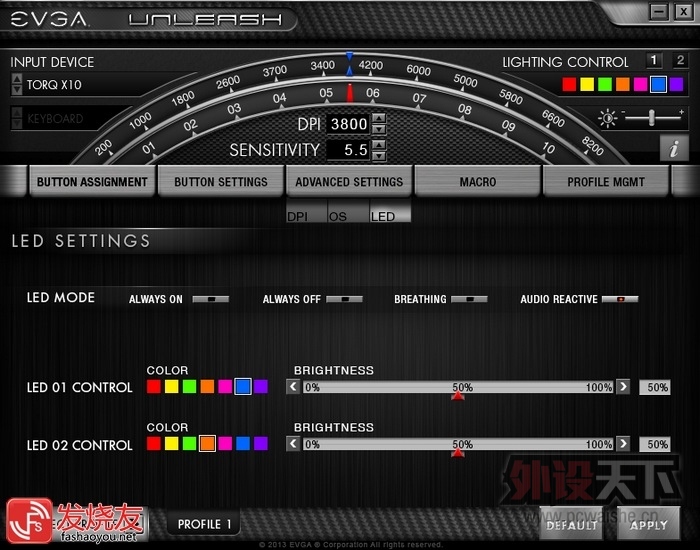Select sensitivity level 01 on the dial

coord(149,148)
